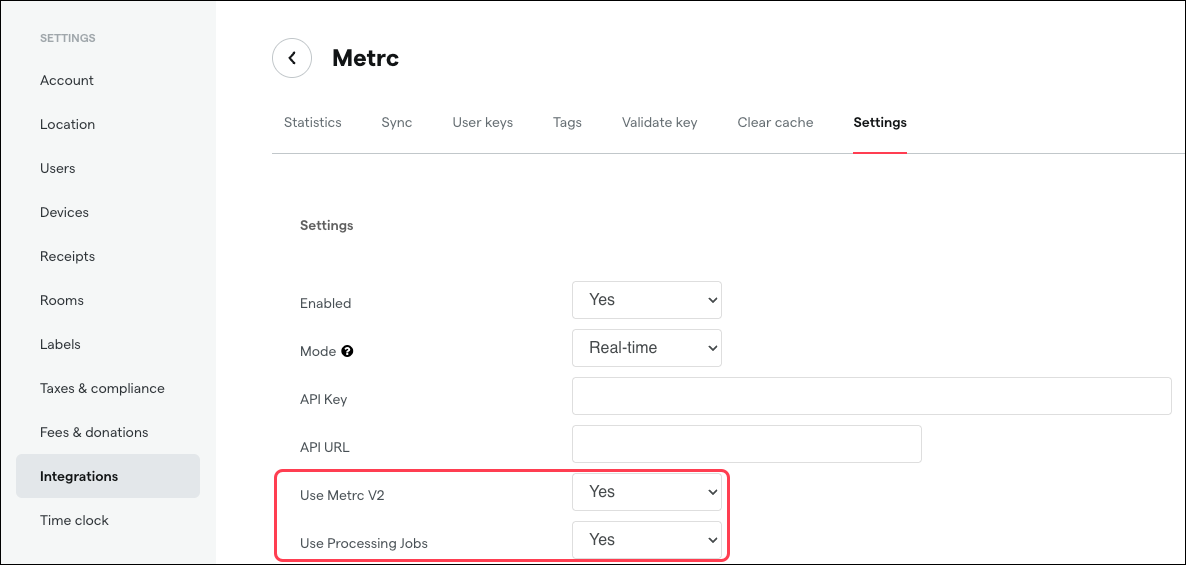Open Fees & donations settings
Screen dimensions: 1186x565
click(x=94, y=432)
